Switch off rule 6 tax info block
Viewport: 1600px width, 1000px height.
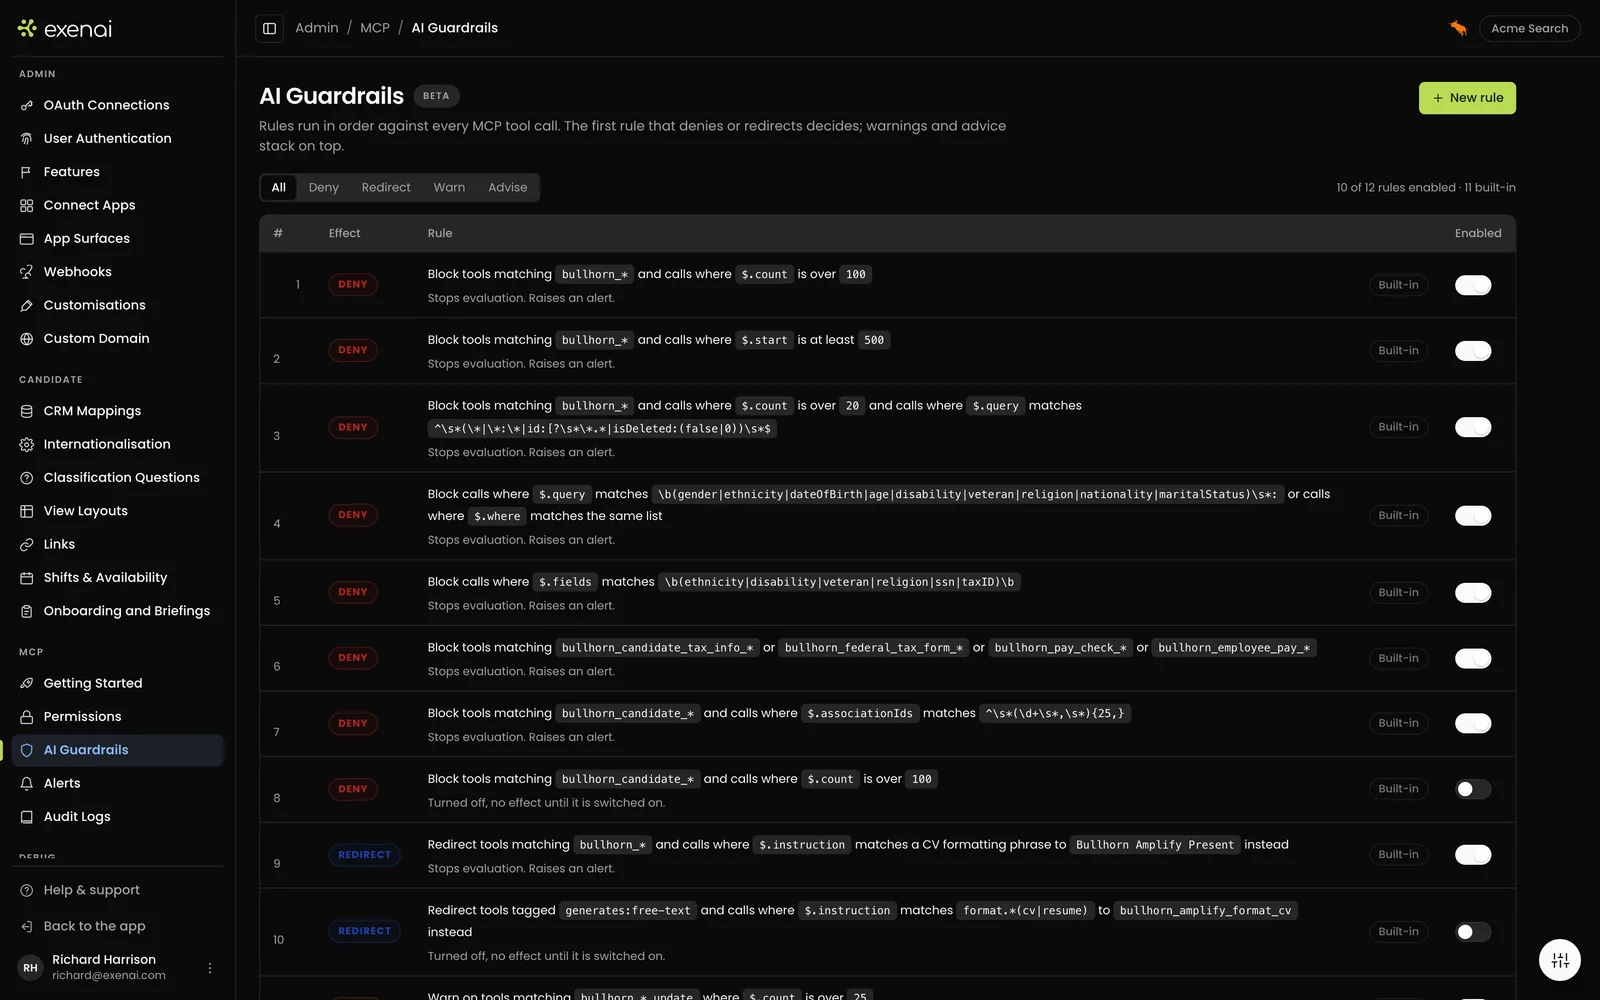1473,658
